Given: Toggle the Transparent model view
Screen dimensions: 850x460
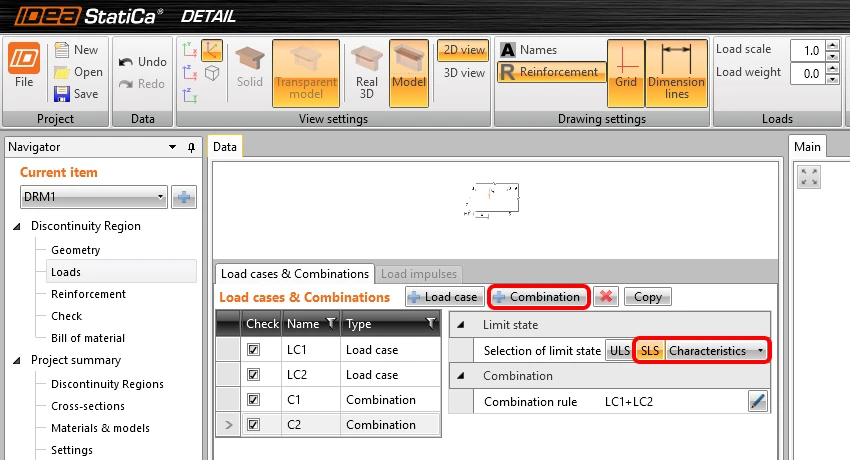Looking at the screenshot, I should pos(306,73).
